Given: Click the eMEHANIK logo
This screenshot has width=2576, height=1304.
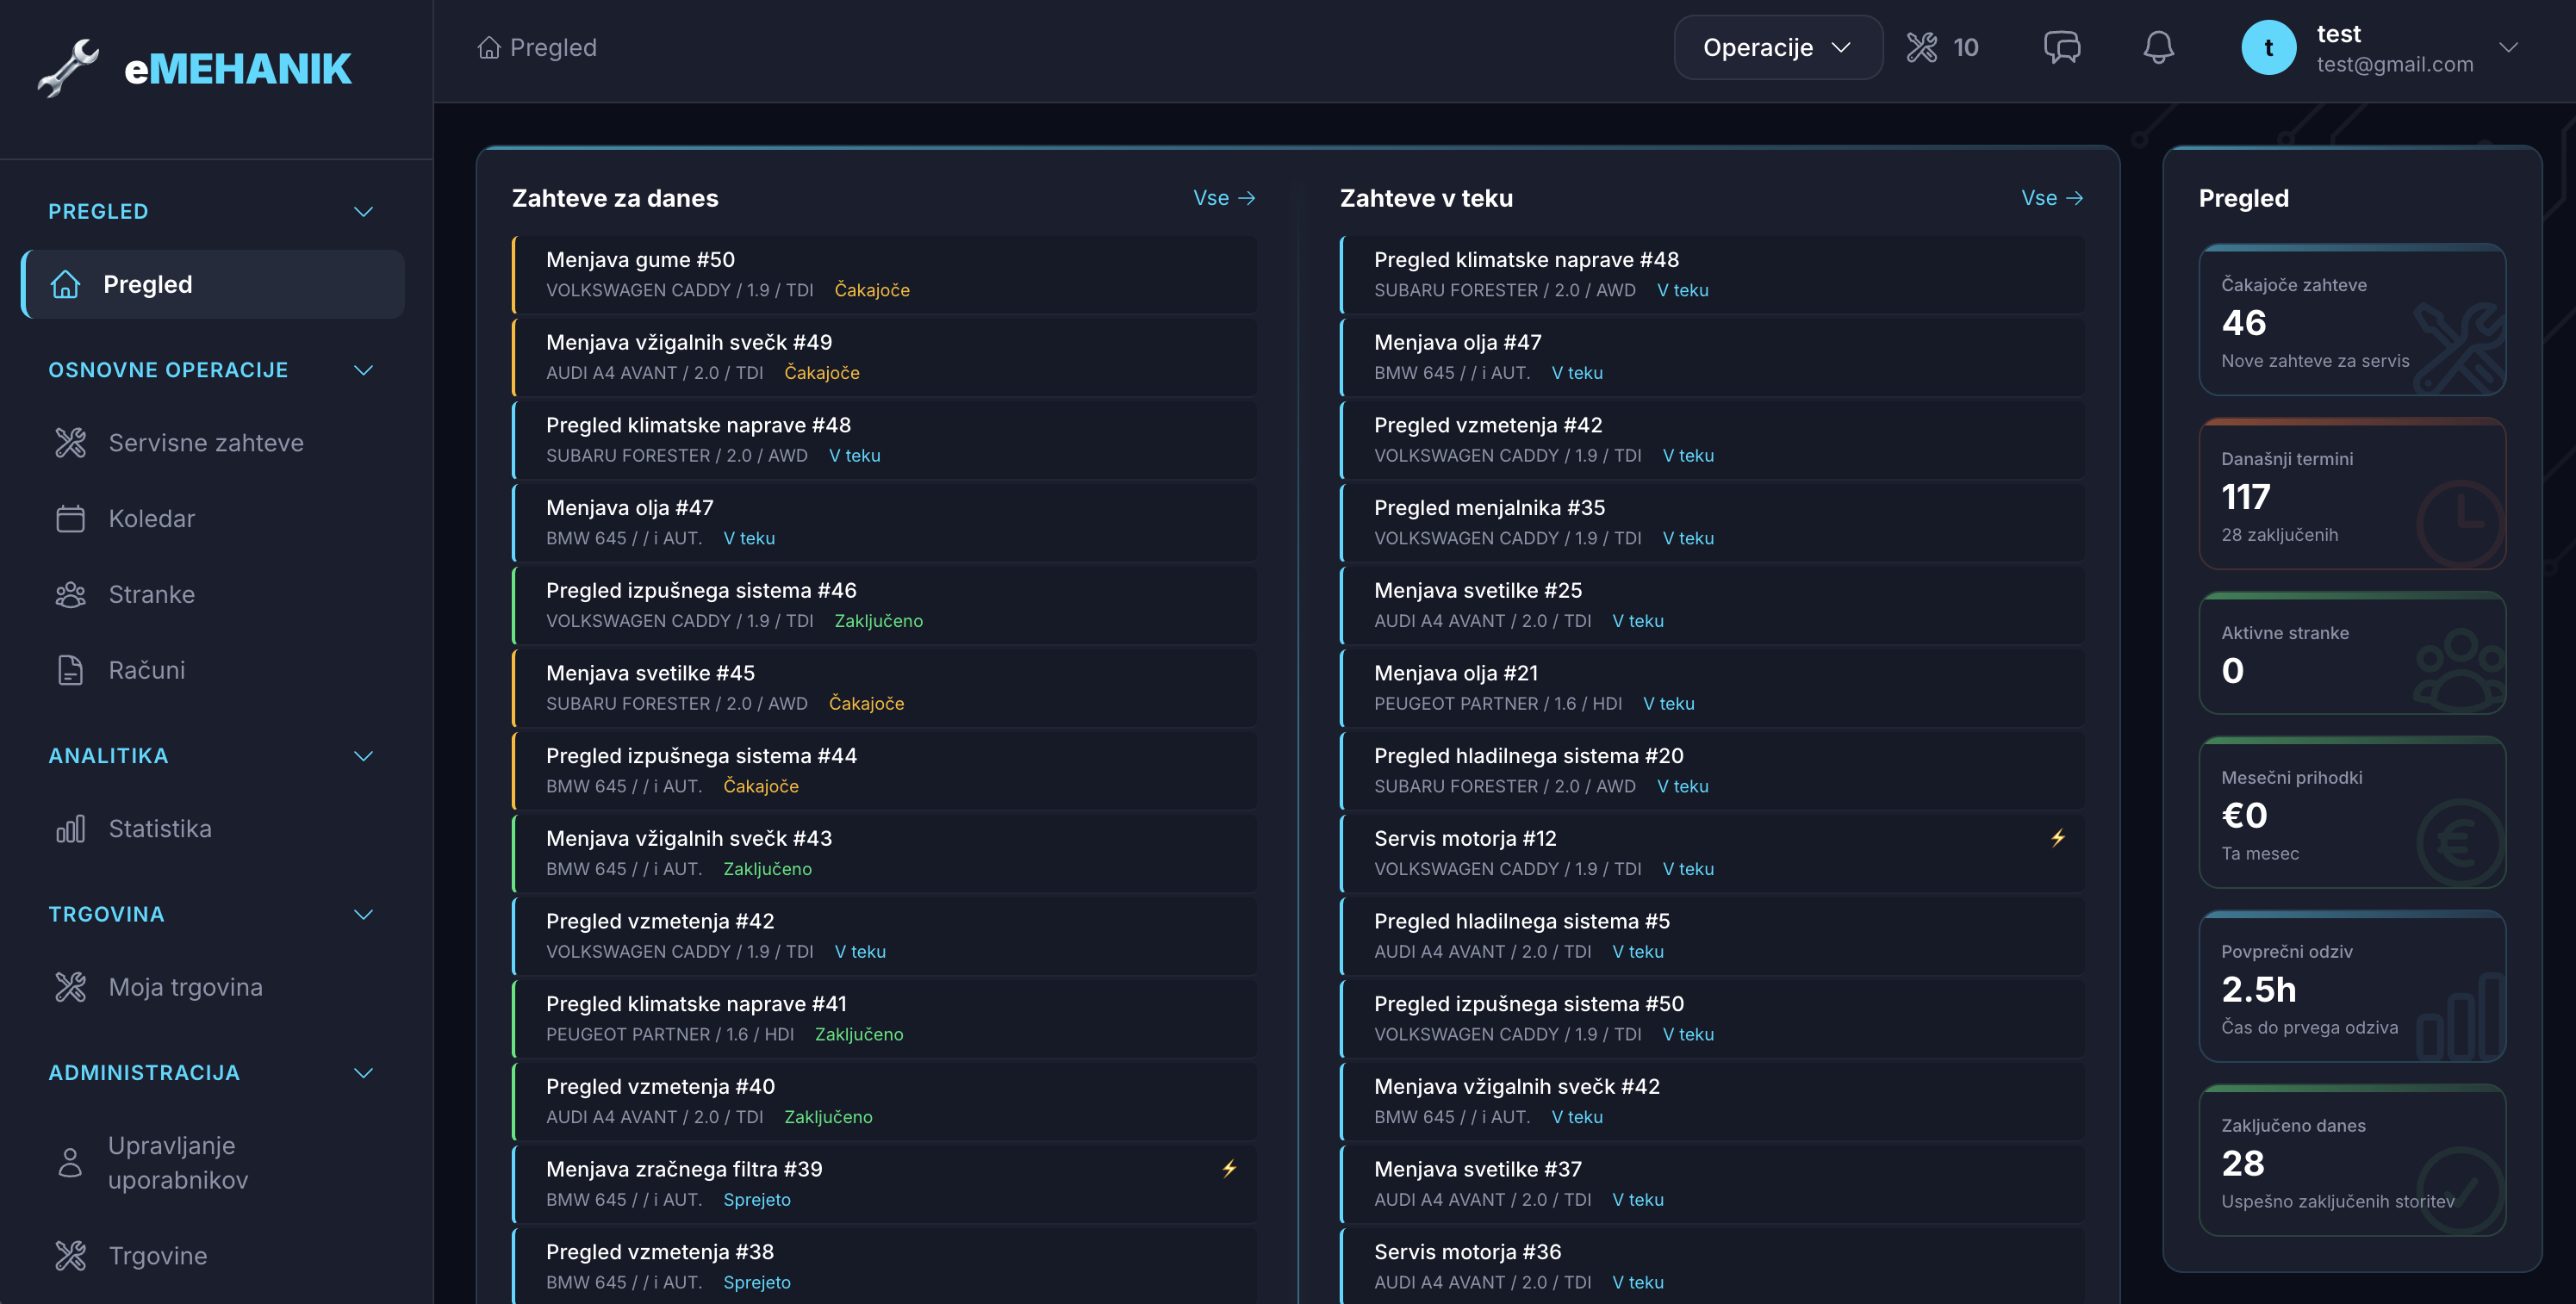Looking at the screenshot, I should coord(195,66).
